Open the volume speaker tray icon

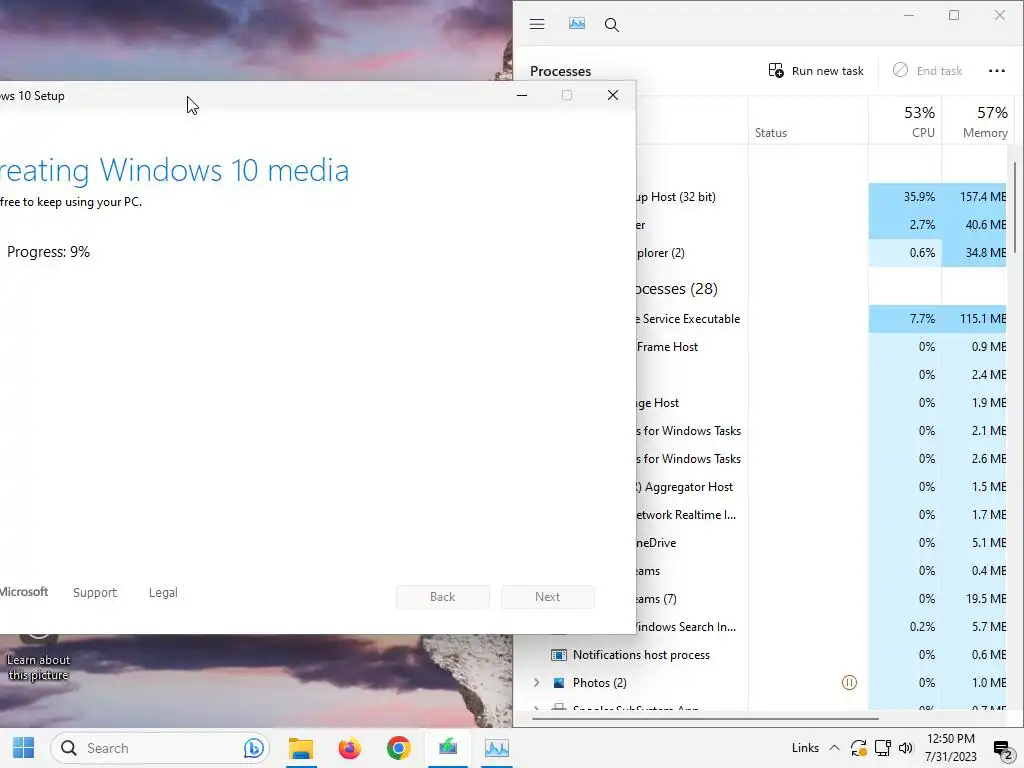[905, 748]
